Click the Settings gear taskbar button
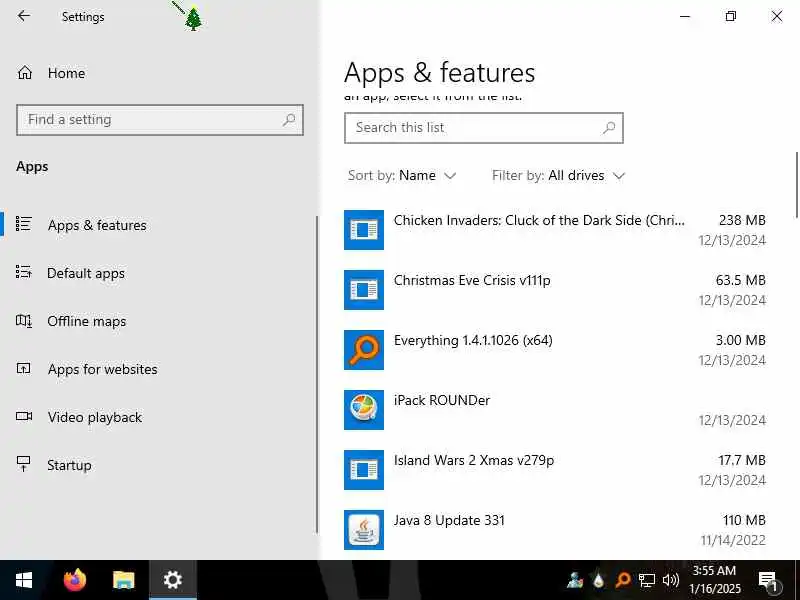800x600 pixels. pyautogui.click(x=172, y=580)
